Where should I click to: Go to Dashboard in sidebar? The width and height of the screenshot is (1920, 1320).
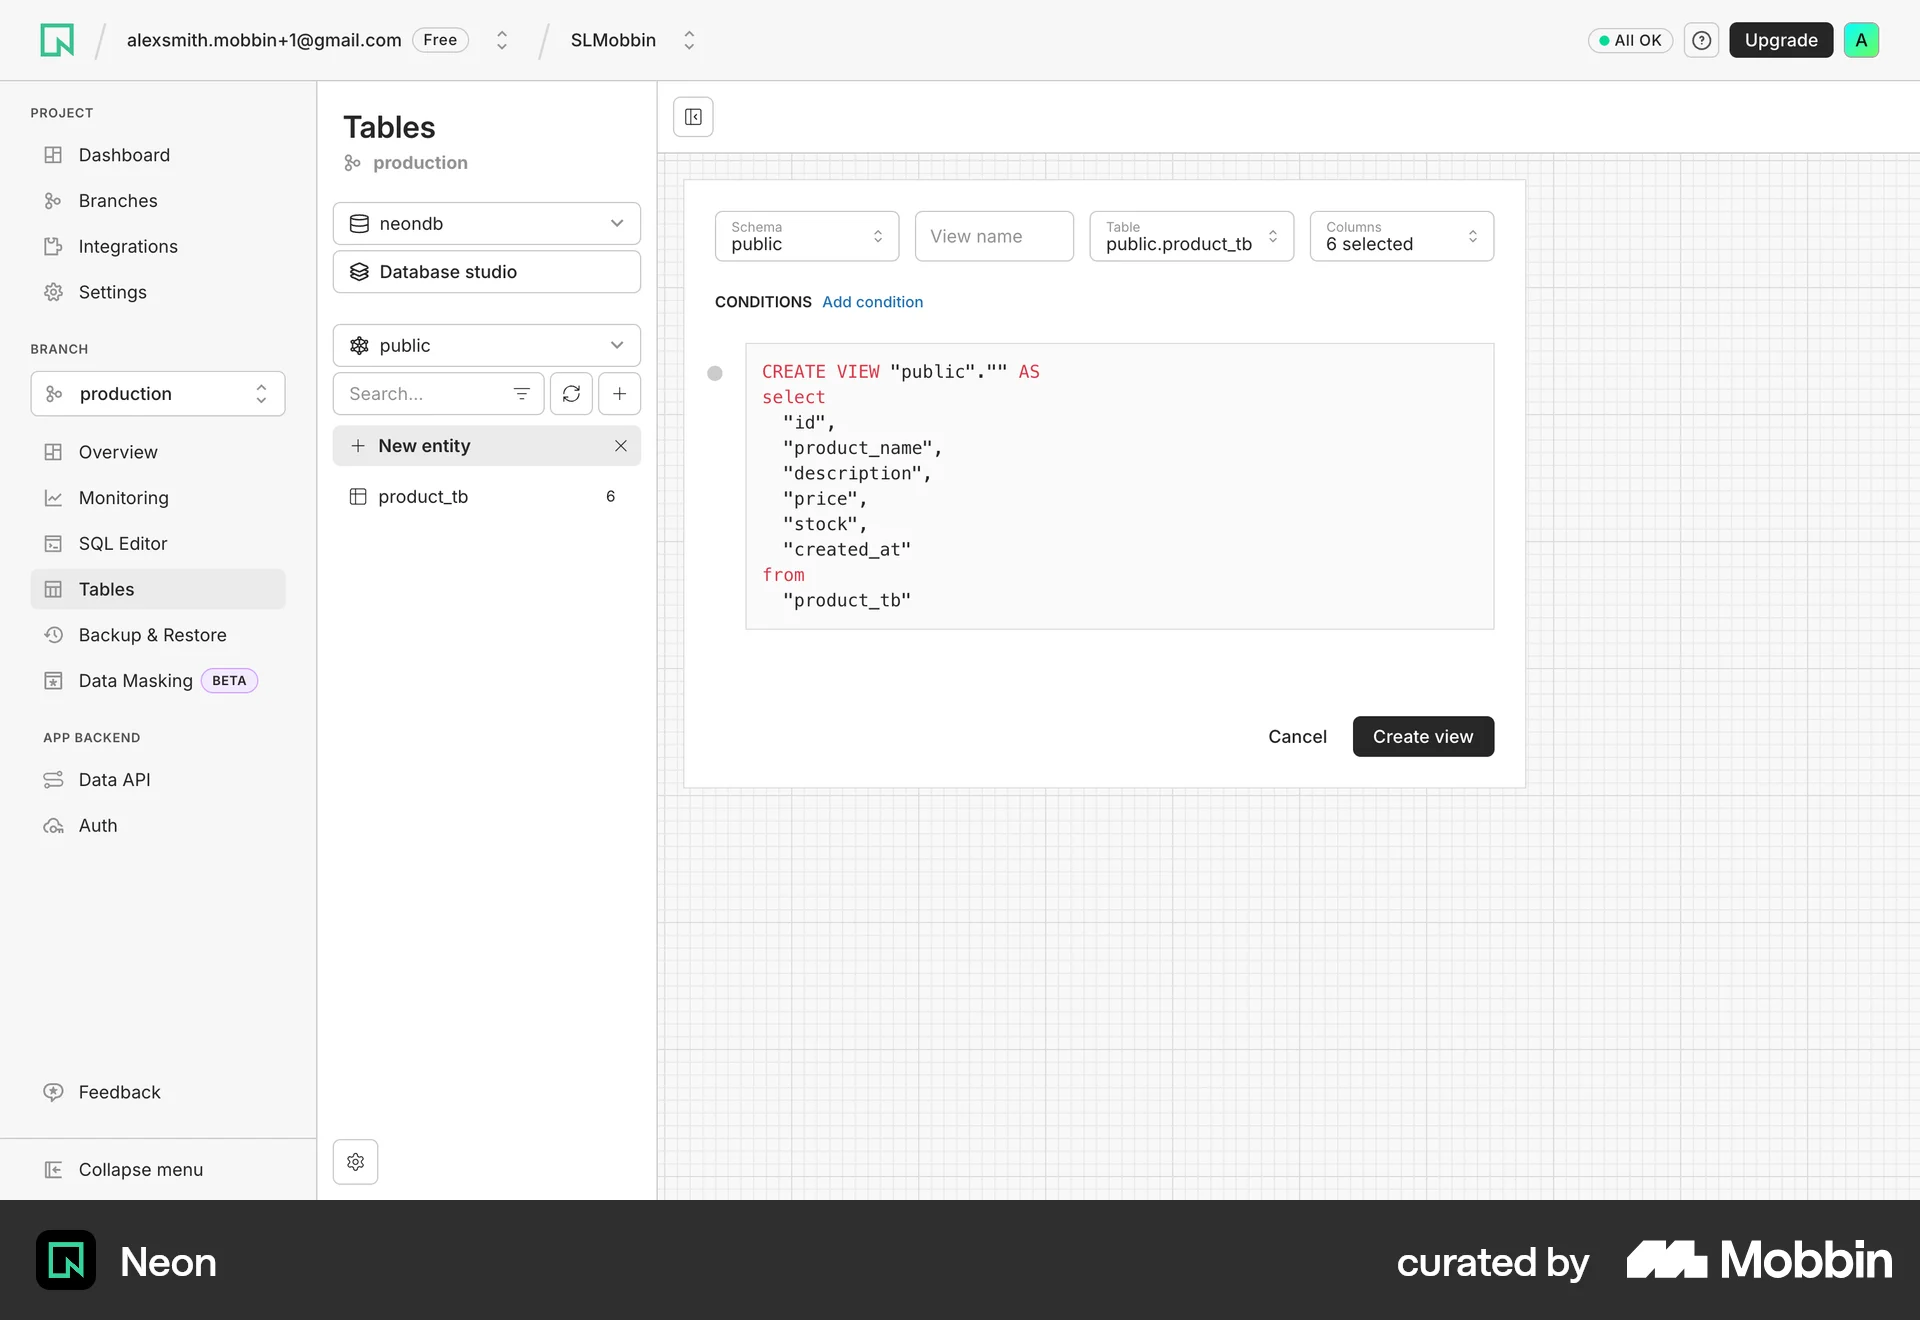[158, 155]
